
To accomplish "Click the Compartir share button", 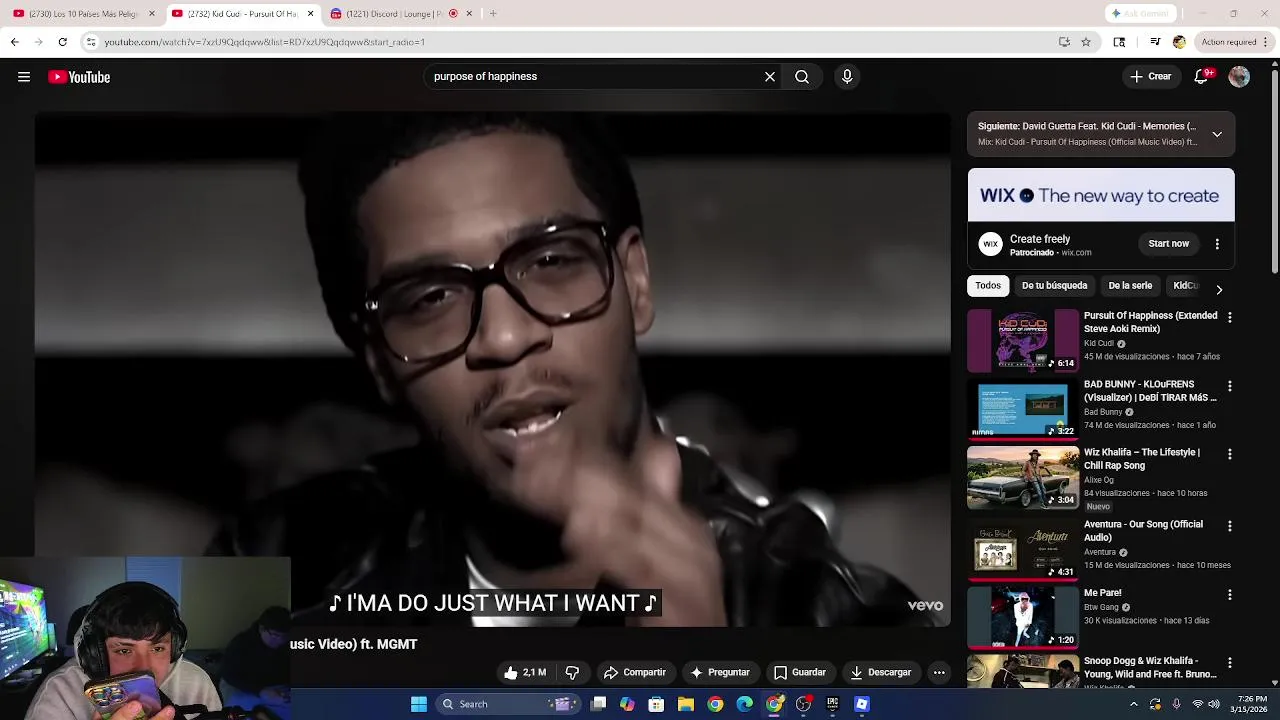I will click(x=634, y=673).
